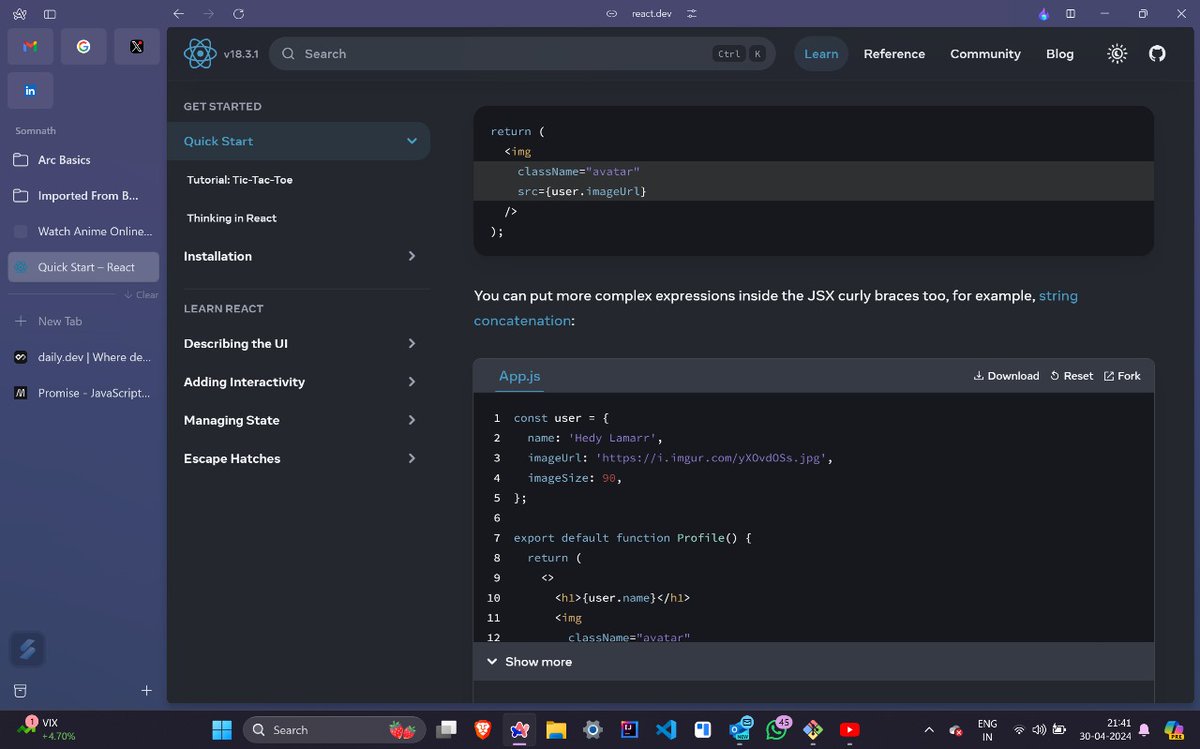Open WhatsApp from the taskbar
The height and width of the screenshot is (749, 1200).
coord(777,730)
